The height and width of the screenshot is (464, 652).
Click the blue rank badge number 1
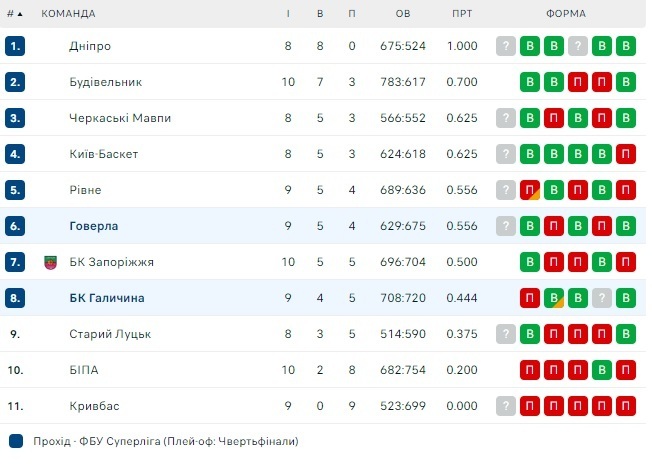(14, 46)
